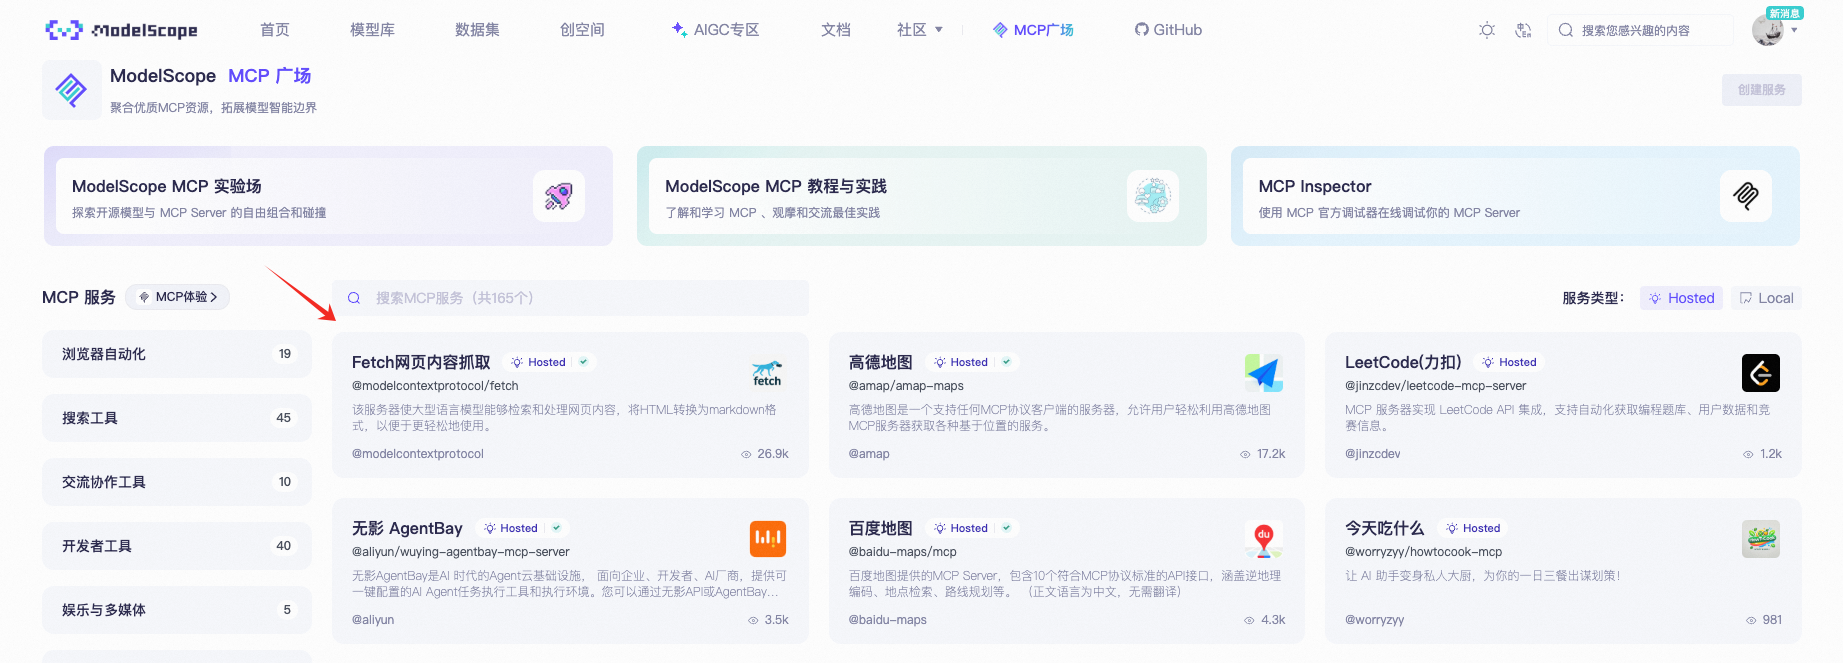Image resolution: width=1843 pixels, height=663 pixels.
Task: Focus the top 搜索您感兴趣的内容 search box
Action: (x=1640, y=30)
